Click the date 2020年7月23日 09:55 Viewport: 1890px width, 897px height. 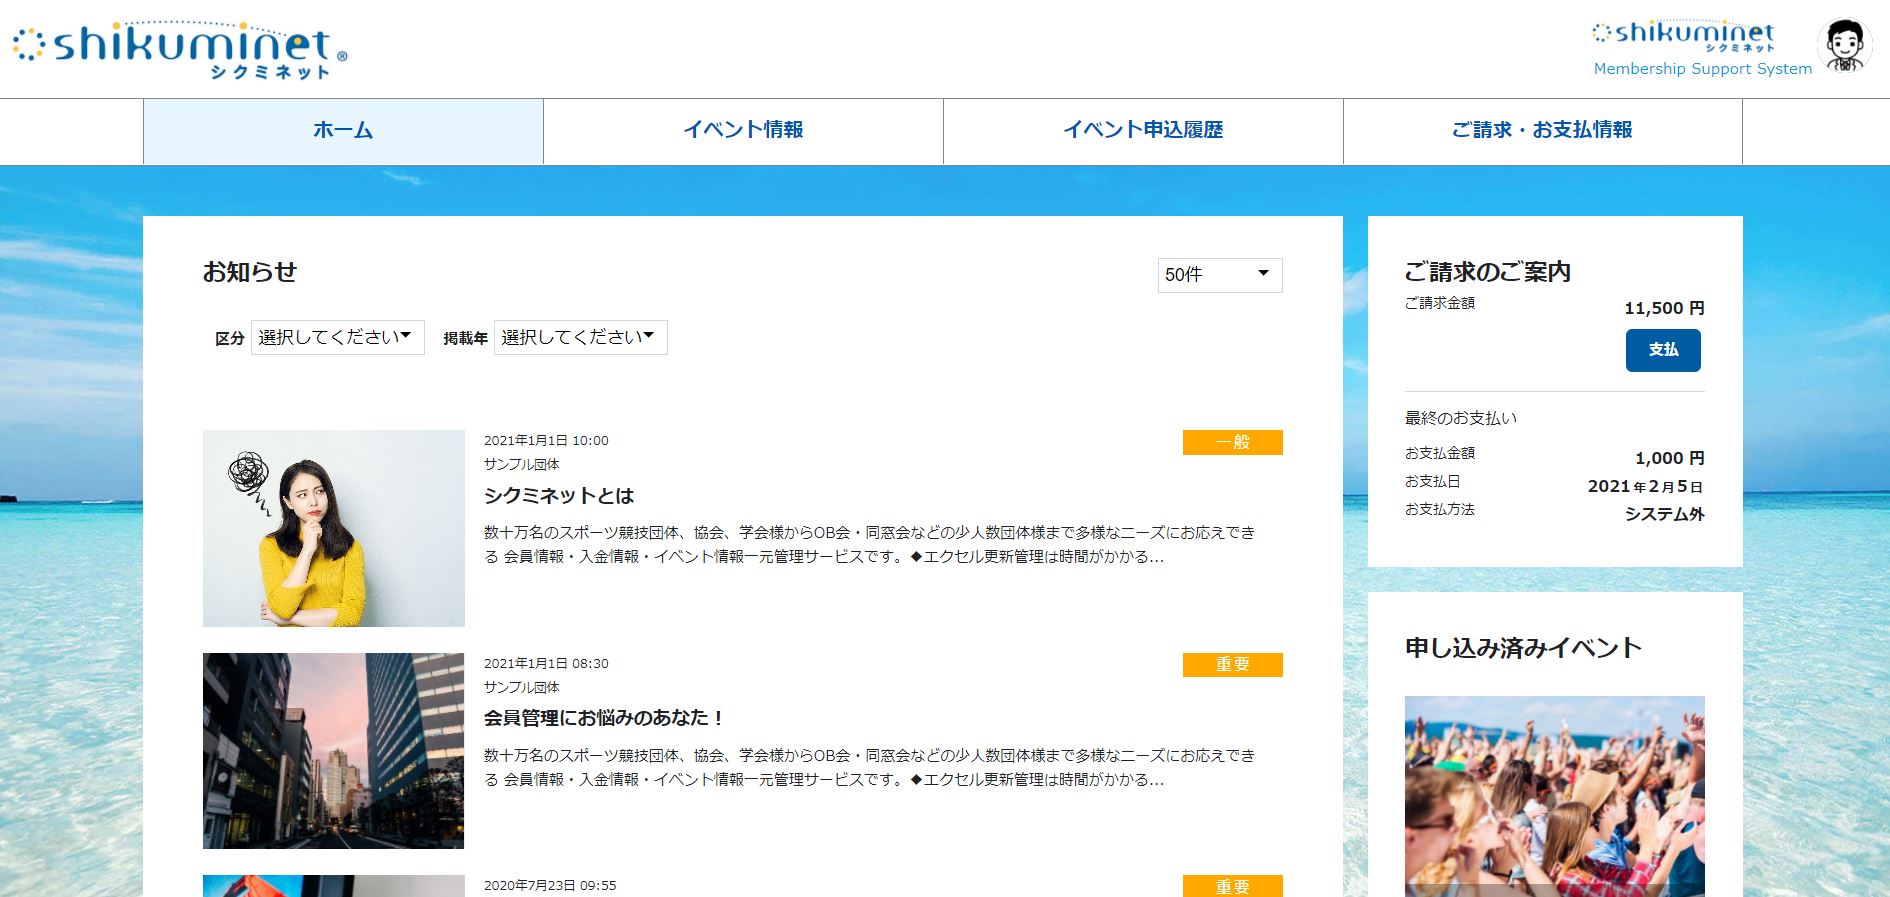click(550, 886)
